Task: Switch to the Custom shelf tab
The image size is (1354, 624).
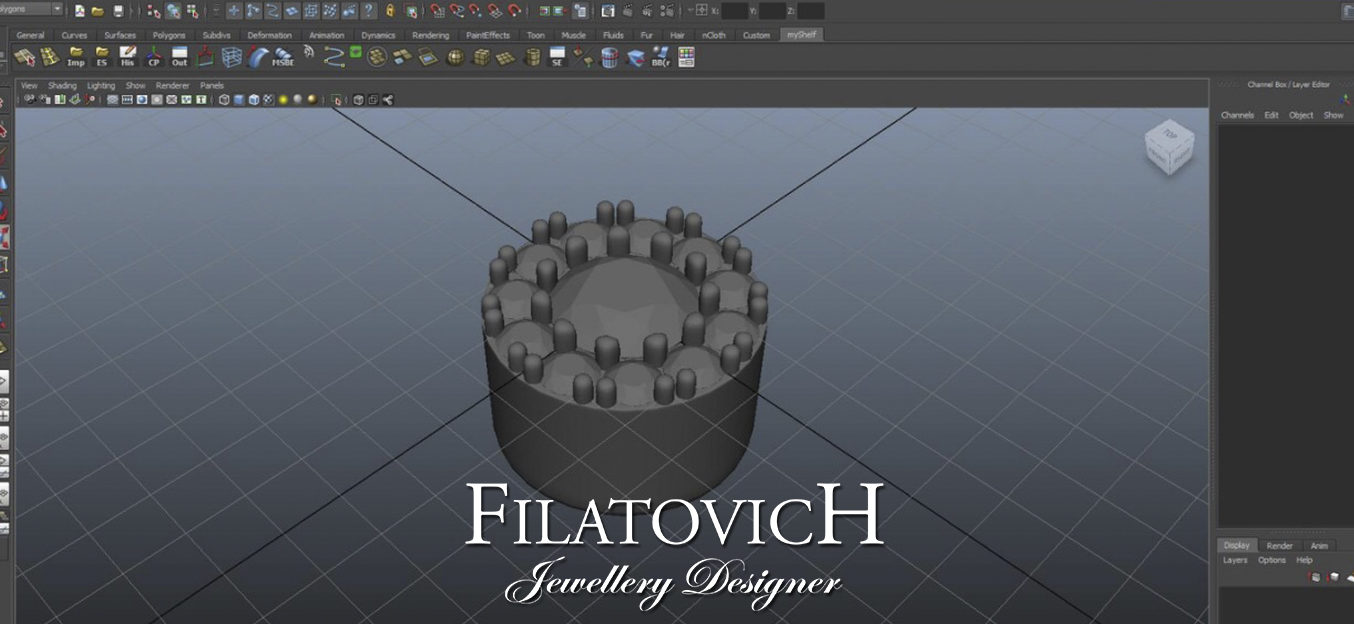Action: pyautogui.click(x=756, y=35)
